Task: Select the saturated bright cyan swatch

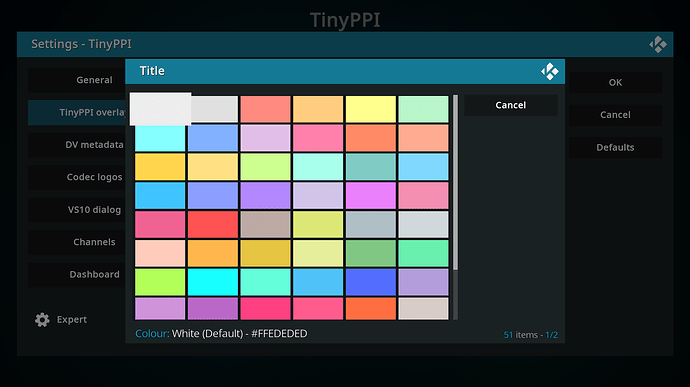Action: [213, 282]
